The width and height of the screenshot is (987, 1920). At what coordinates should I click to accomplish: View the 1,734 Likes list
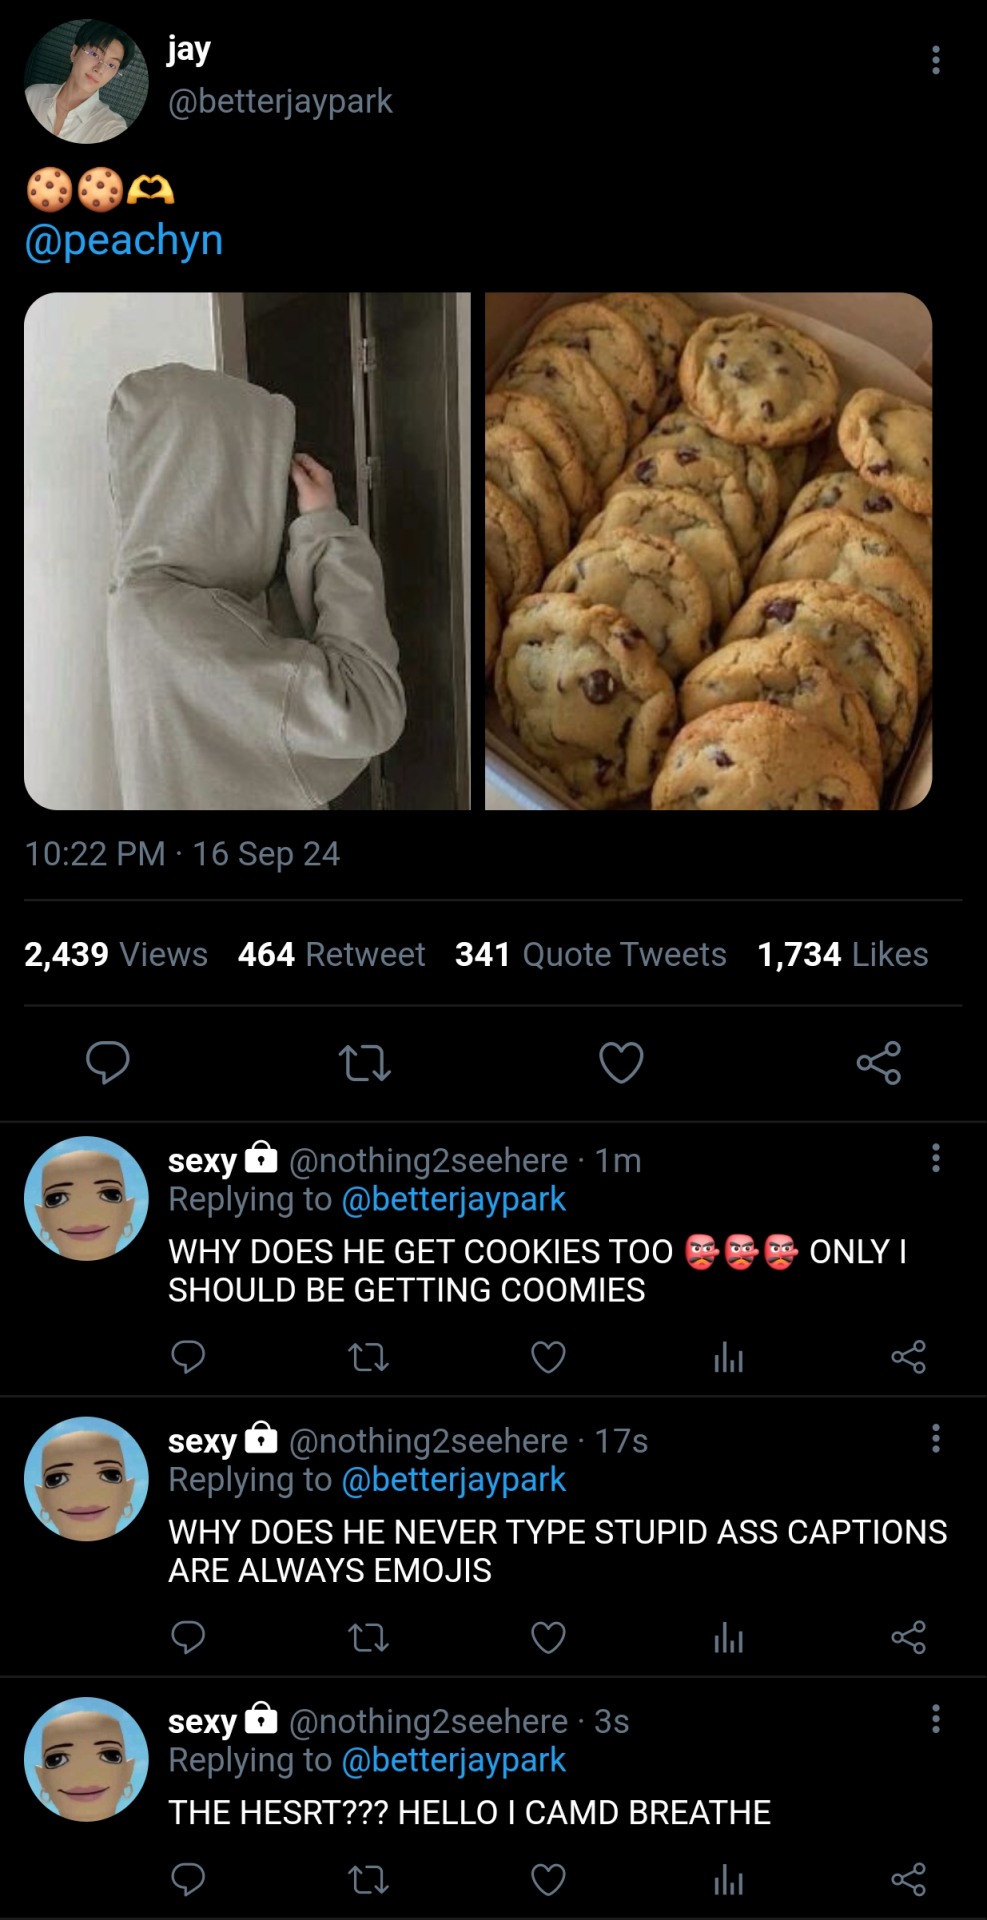pyautogui.click(x=842, y=954)
